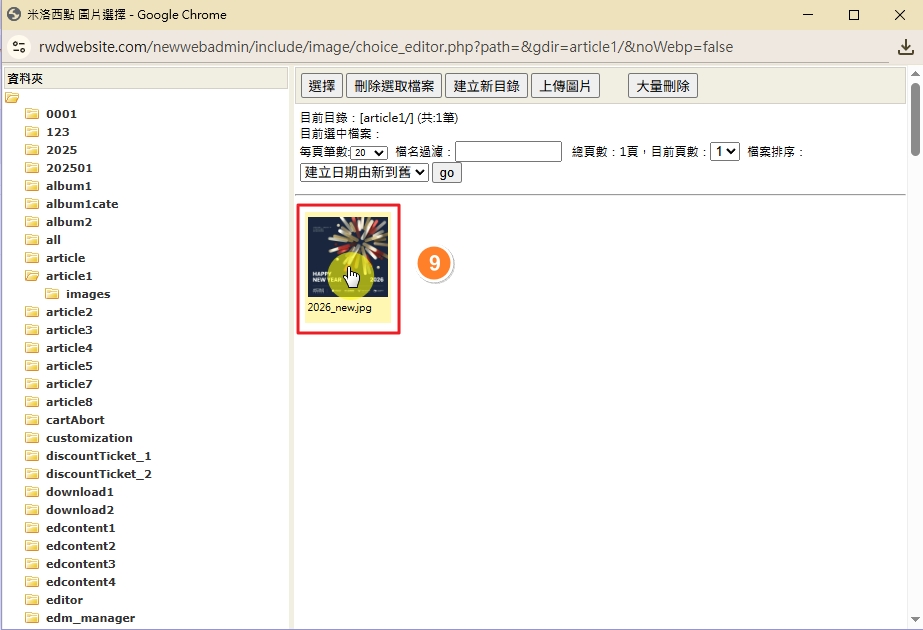This screenshot has width=923, height=630.
Task: Click the folder icon beside album1
Action: point(32,186)
